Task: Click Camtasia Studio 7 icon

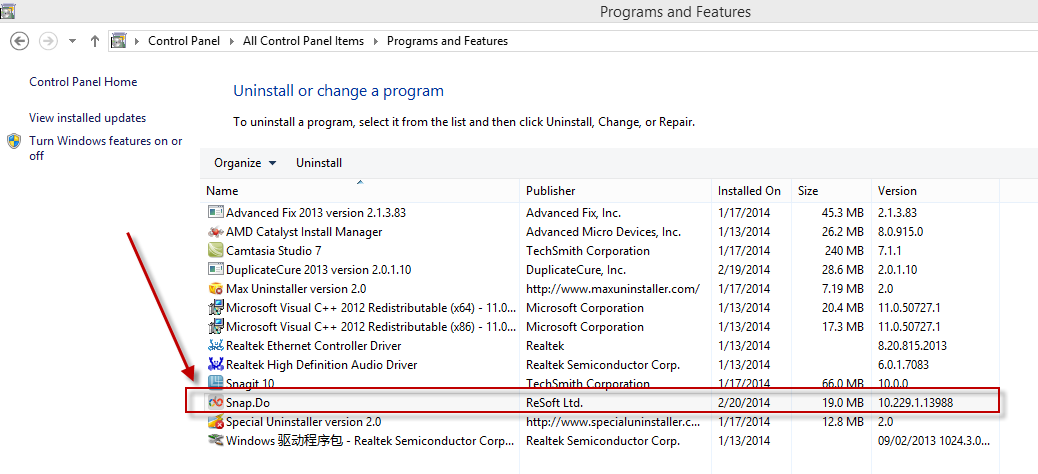Action: [x=216, y=251]
